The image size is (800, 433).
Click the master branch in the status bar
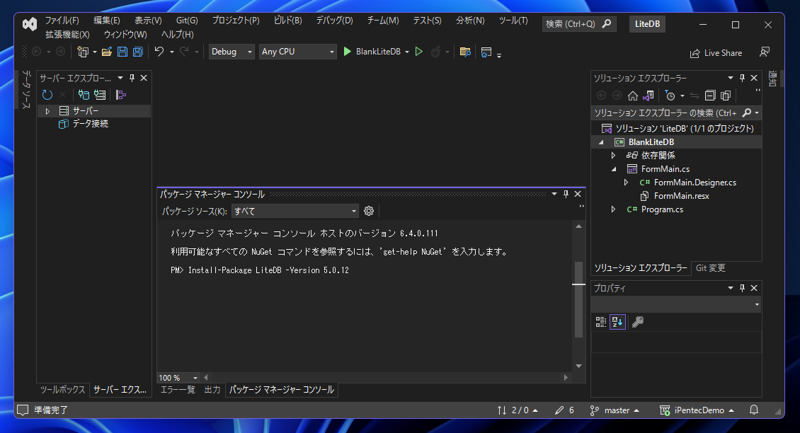click(x=615, y=411)
